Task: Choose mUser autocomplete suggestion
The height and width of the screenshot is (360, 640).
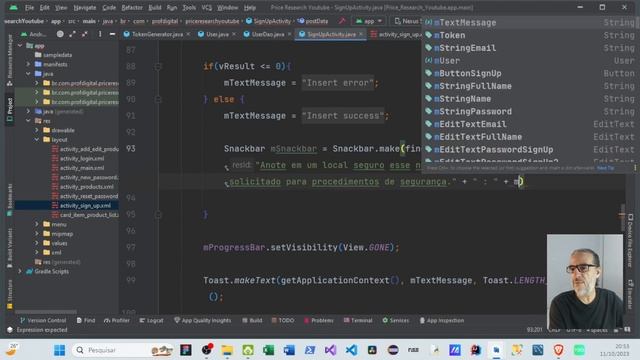Action: pyautogui.click(x=530, y=60)
